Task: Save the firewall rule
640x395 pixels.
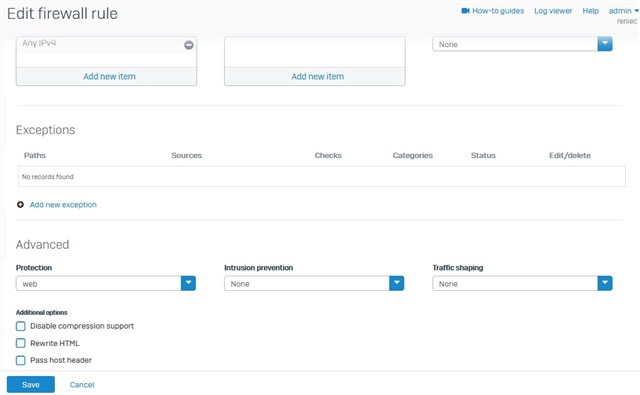Action: point(31,384)
